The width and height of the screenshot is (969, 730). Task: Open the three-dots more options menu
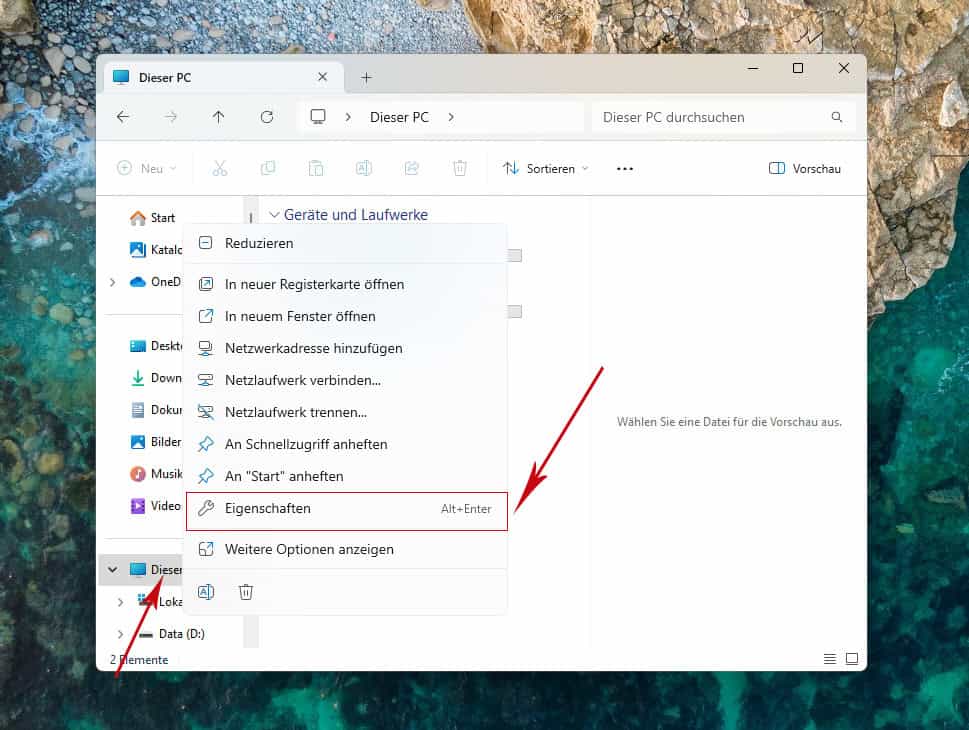point(625,169)
